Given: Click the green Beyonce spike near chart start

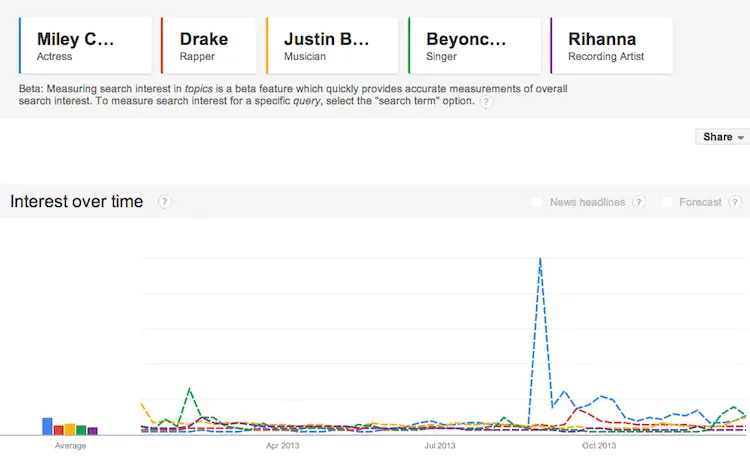Looking at the screenshot, I should (189, 389).
